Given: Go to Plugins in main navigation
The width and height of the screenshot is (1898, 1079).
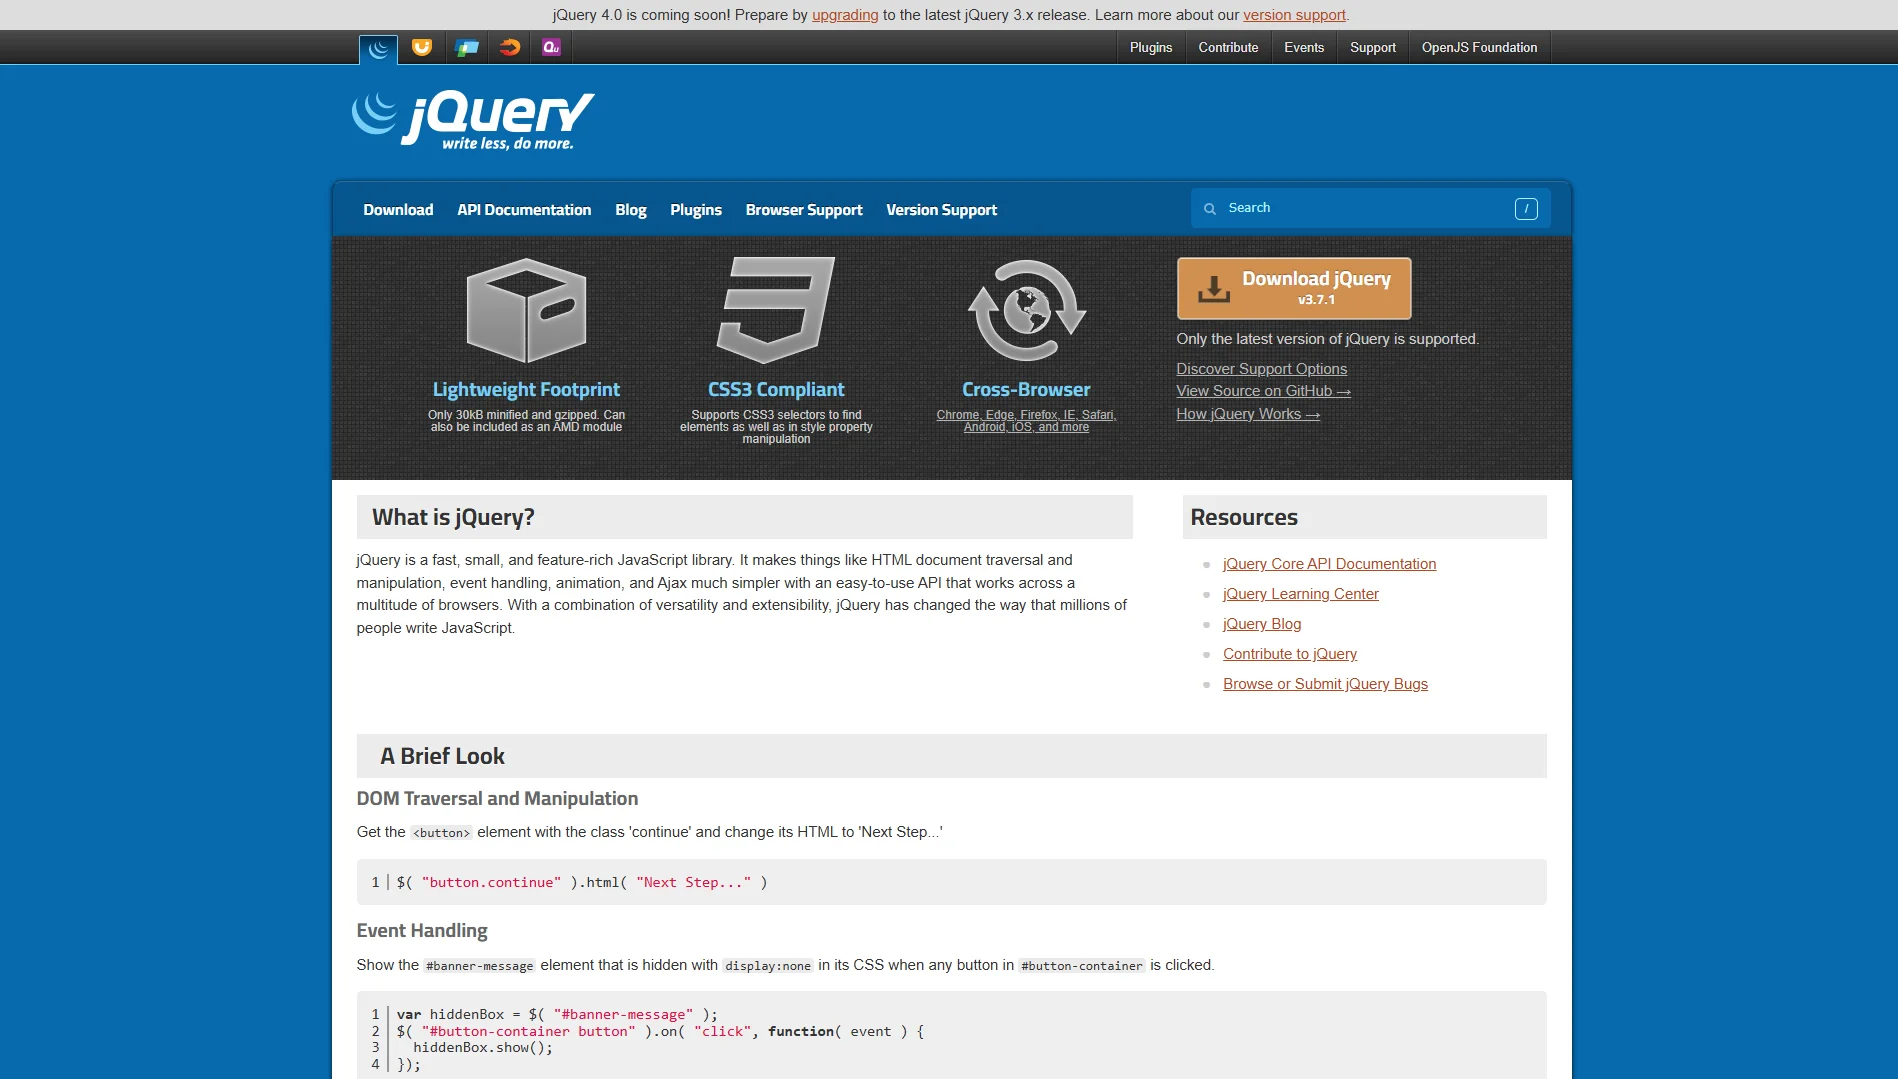Looking at the screenshot, I should 696,210.
